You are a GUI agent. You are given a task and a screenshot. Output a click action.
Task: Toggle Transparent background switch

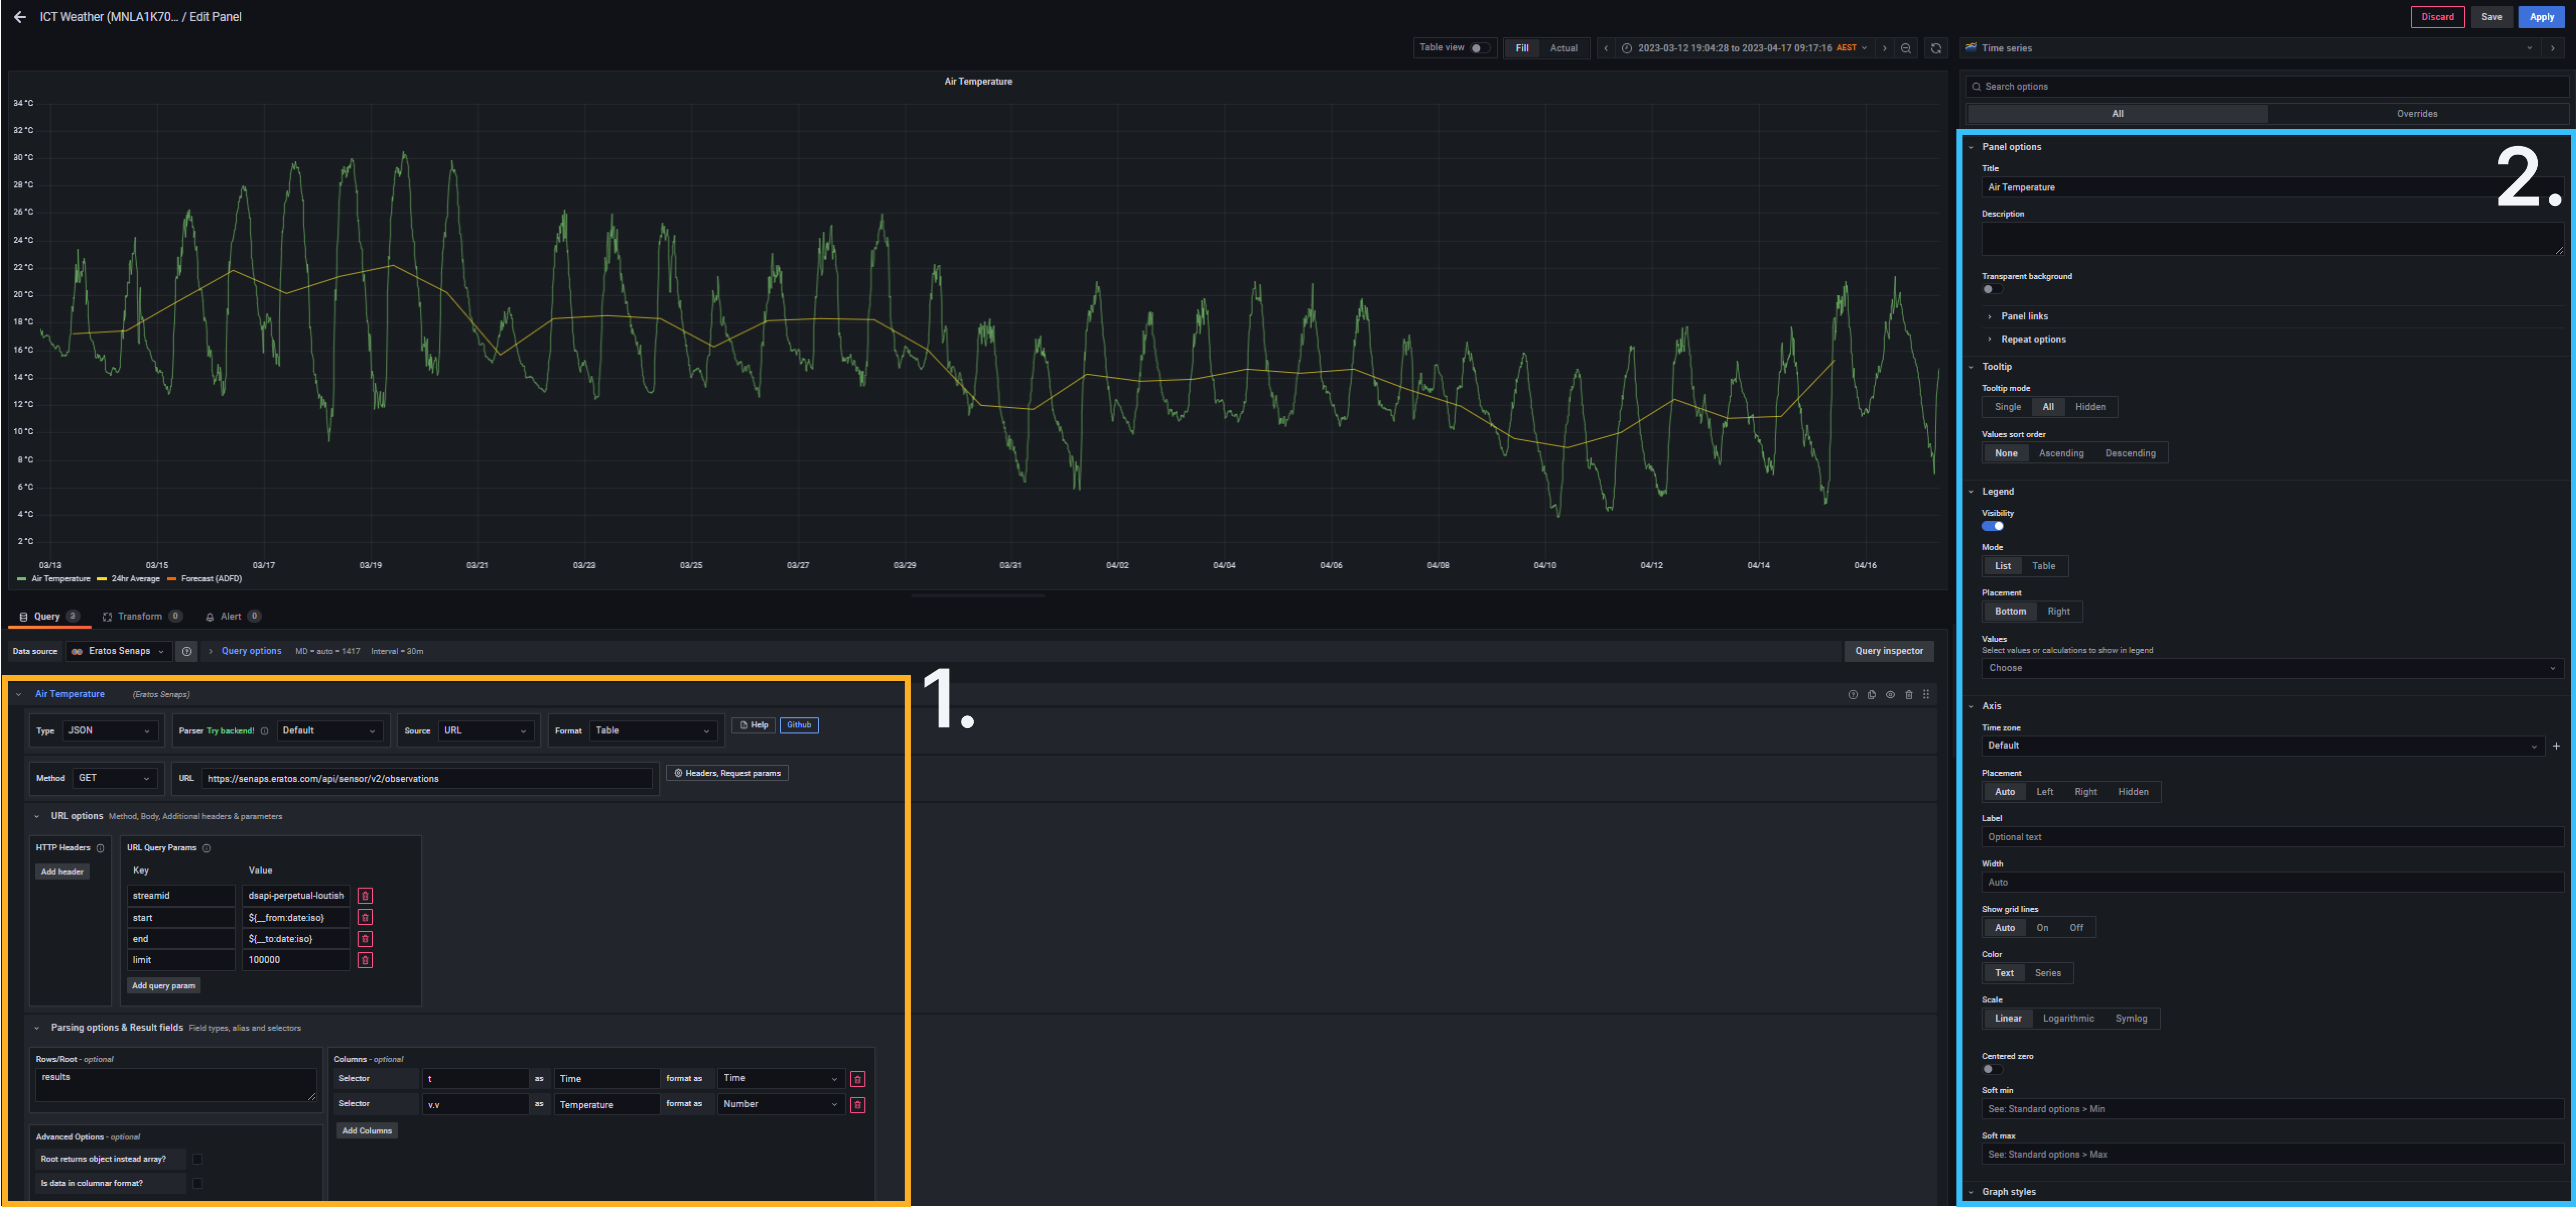click(x=1992, y=290)
